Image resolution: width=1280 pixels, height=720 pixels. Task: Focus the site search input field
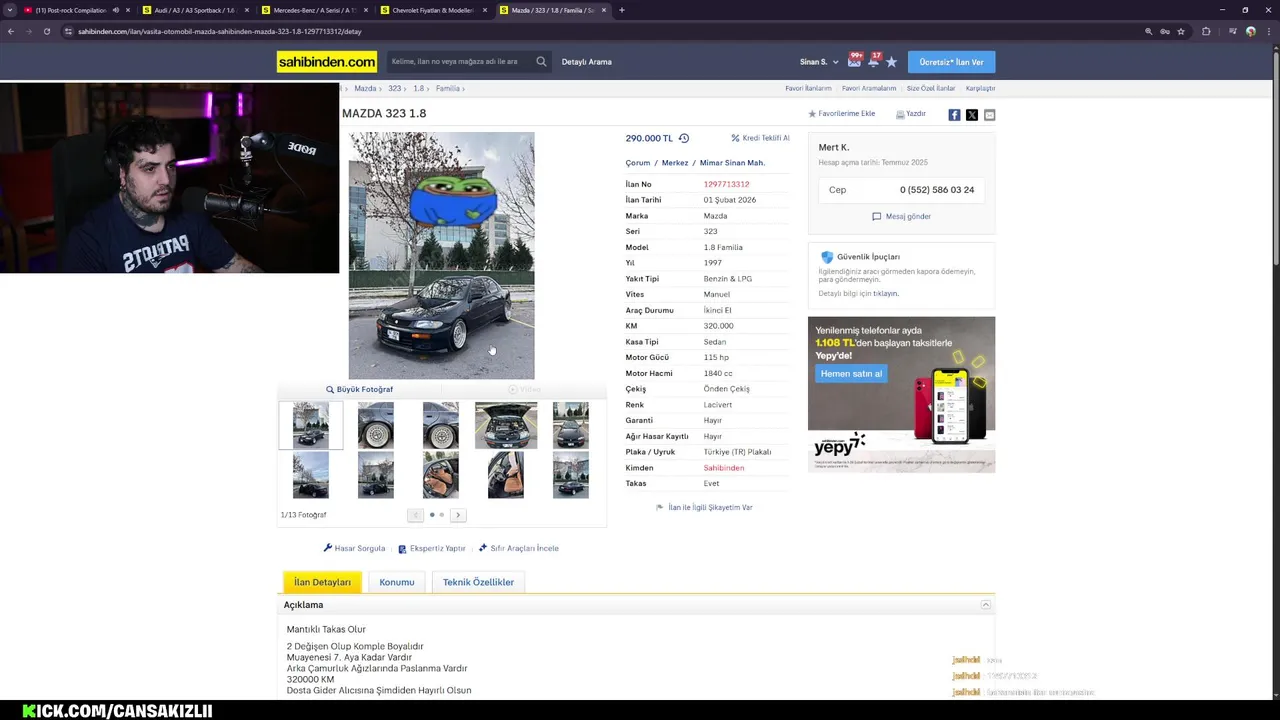[x=460, y=62]
